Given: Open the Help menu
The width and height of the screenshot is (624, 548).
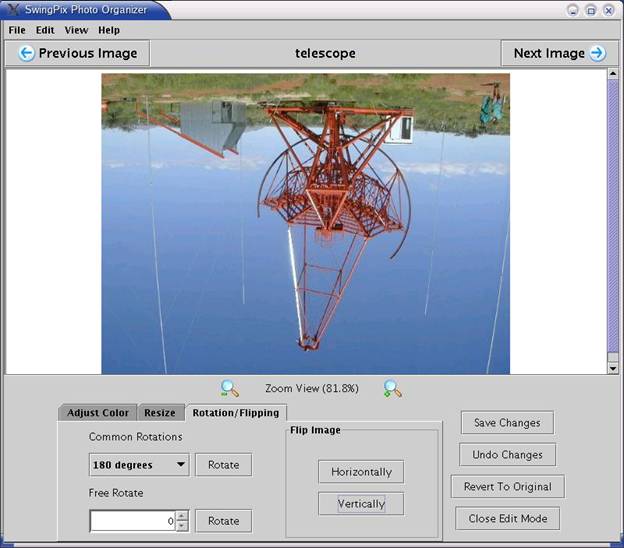Looking at the screenshot, I should [x=109, y=30].
